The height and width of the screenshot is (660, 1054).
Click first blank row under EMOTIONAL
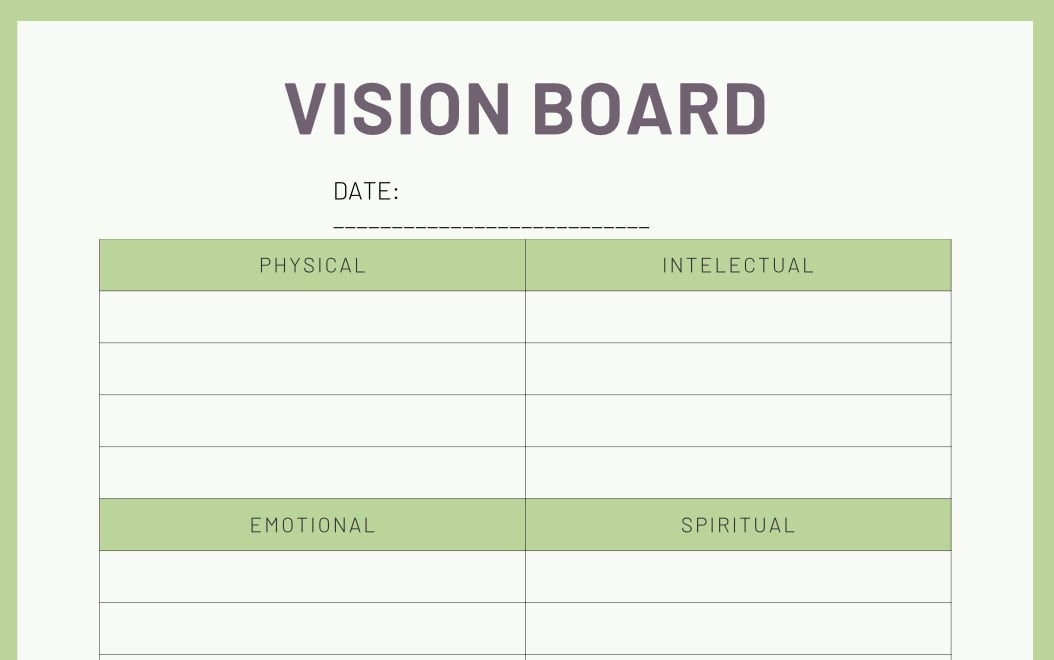pos(312,577)
